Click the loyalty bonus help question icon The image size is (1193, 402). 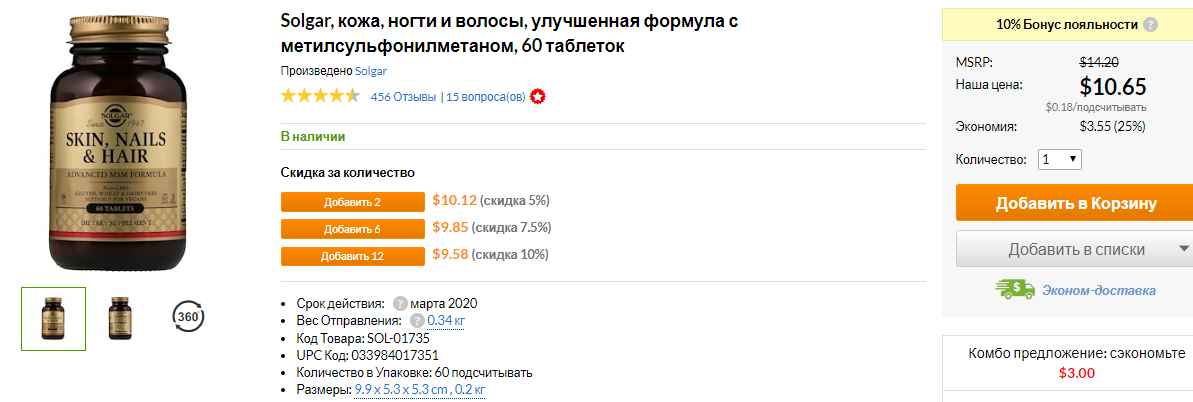[1150, 25]
